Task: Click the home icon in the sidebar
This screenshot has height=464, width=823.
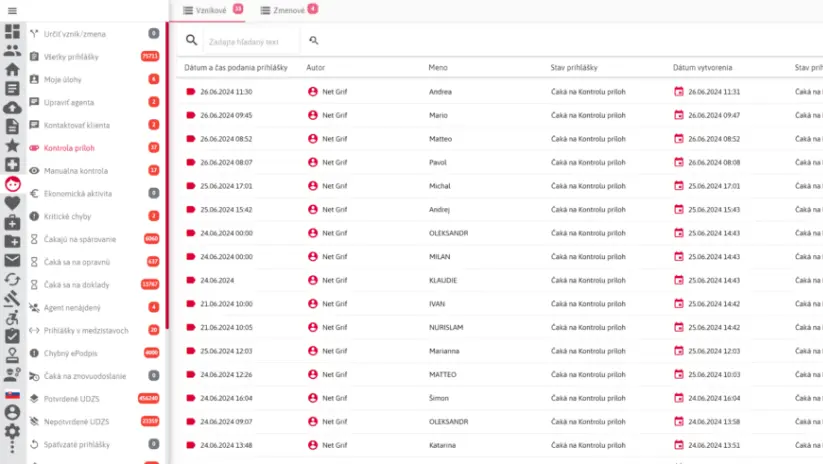Action: (x=12, y=69)
